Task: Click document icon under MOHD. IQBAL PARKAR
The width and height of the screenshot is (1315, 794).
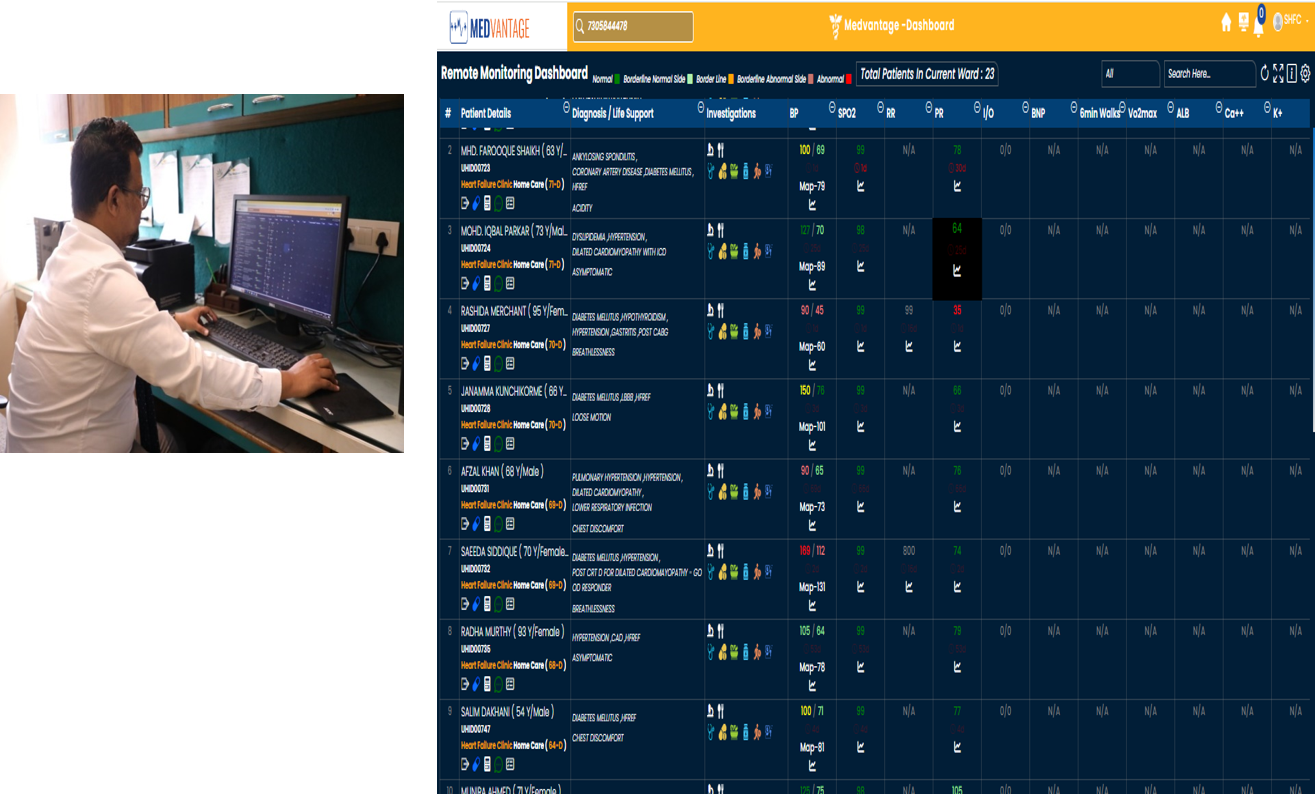Action: coord(487,284)
